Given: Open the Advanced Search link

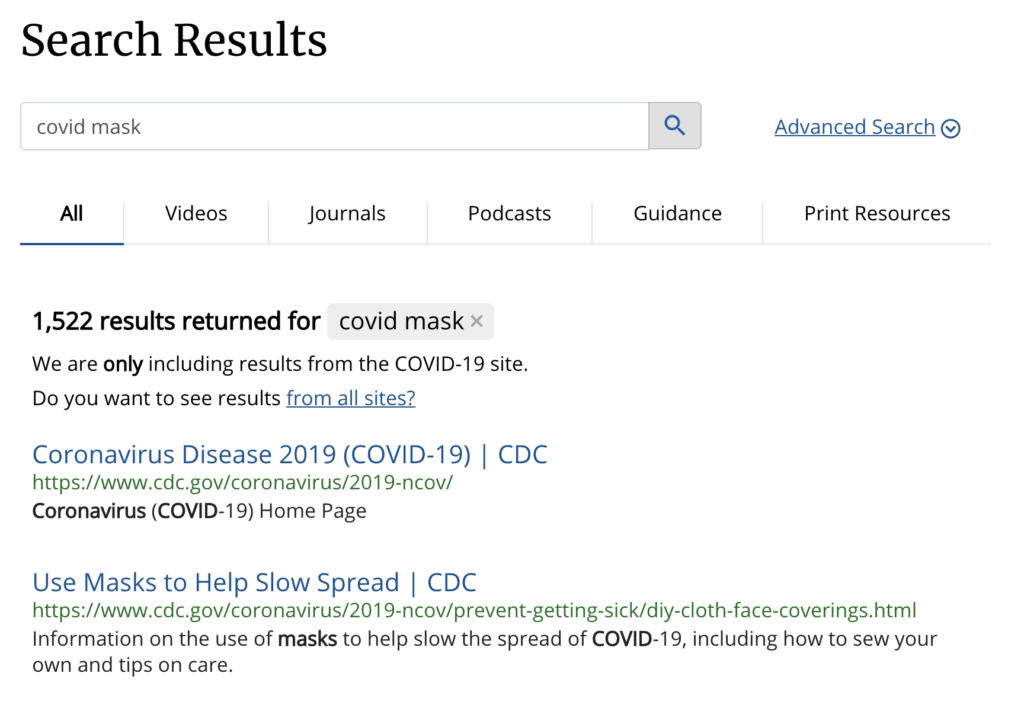Looking at the screenshot, I should 854,127.
